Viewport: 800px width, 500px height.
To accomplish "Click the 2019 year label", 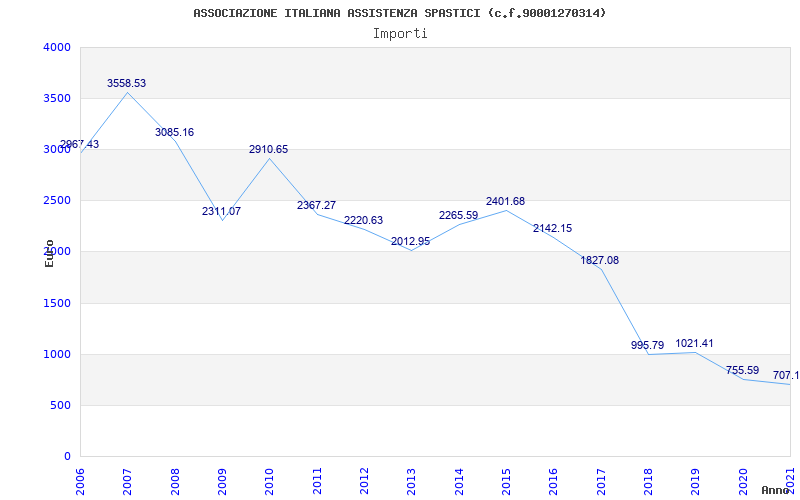I will [695, 481].
